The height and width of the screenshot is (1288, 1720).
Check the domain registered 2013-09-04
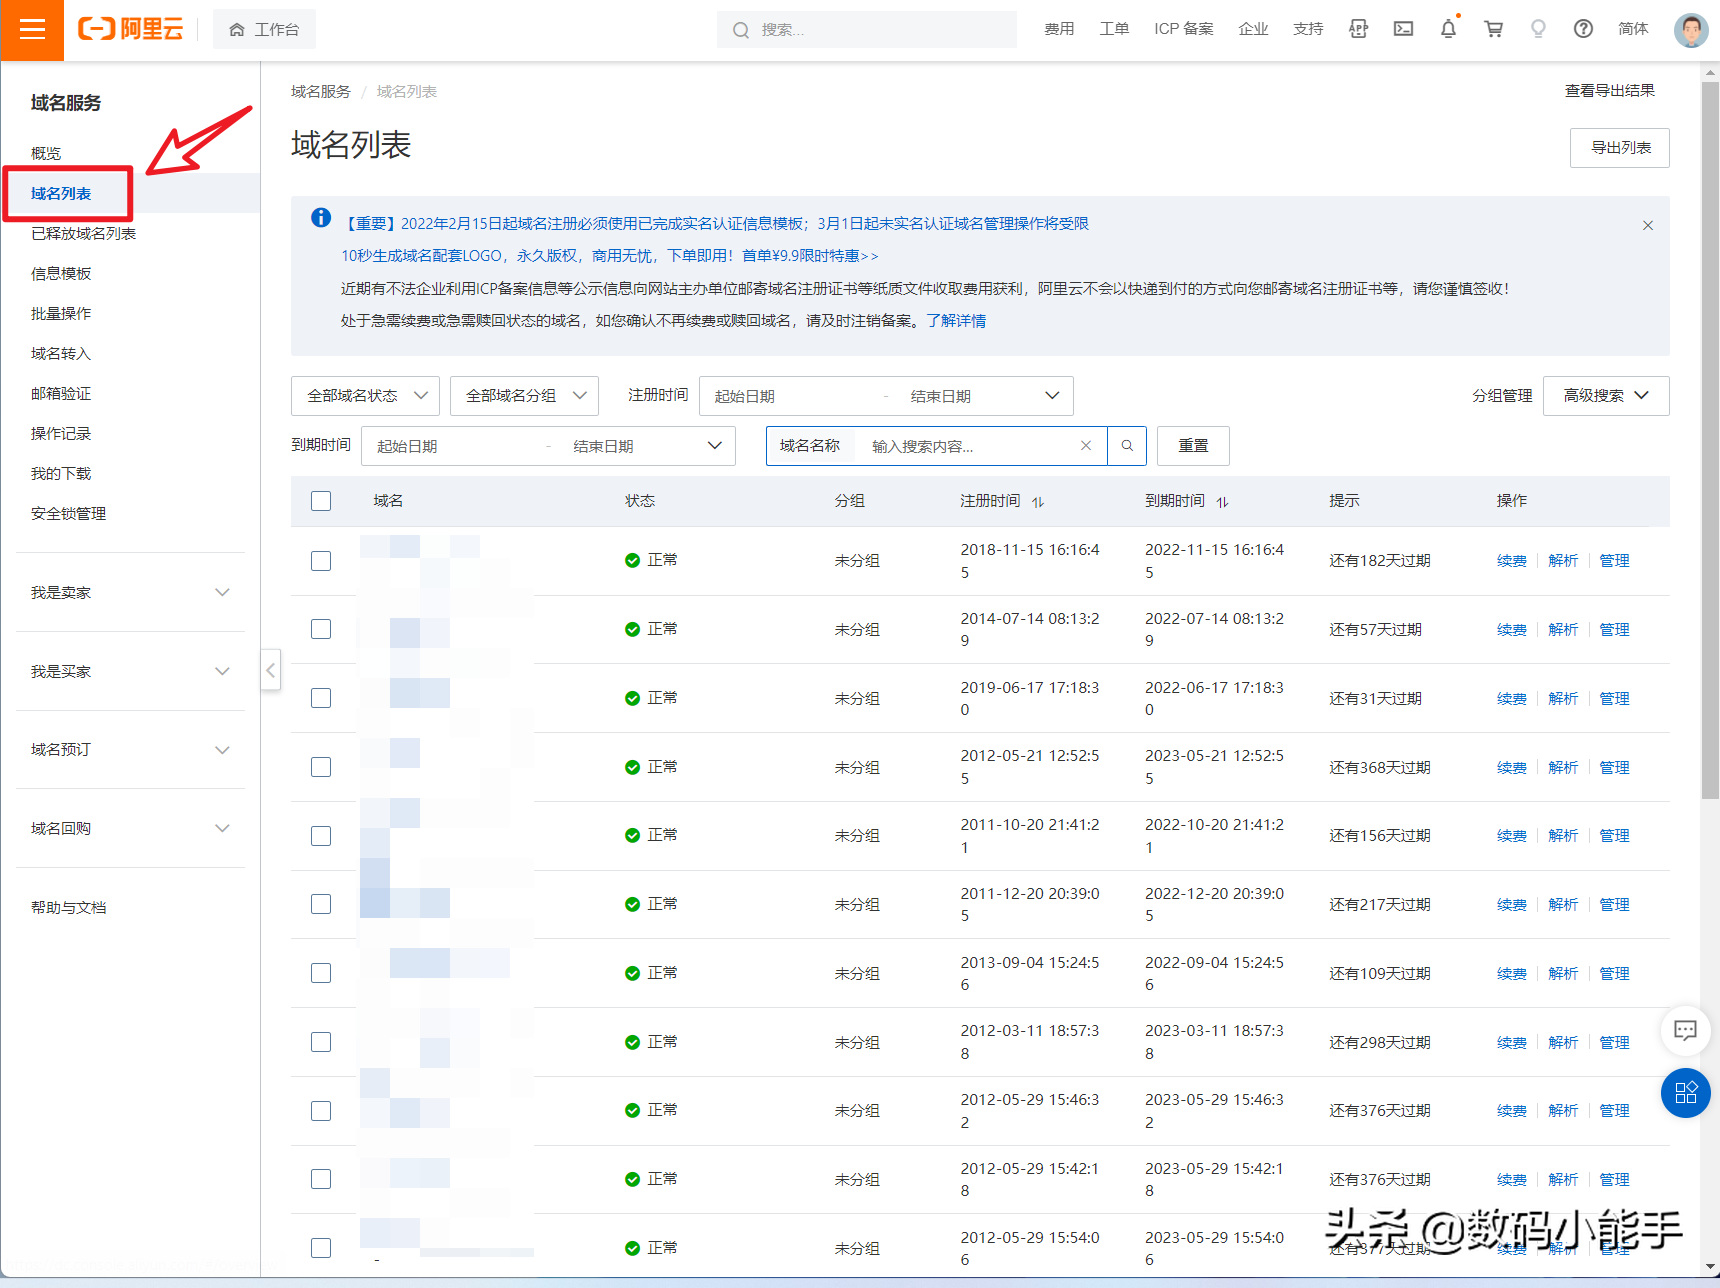click(x=321, y=973)
